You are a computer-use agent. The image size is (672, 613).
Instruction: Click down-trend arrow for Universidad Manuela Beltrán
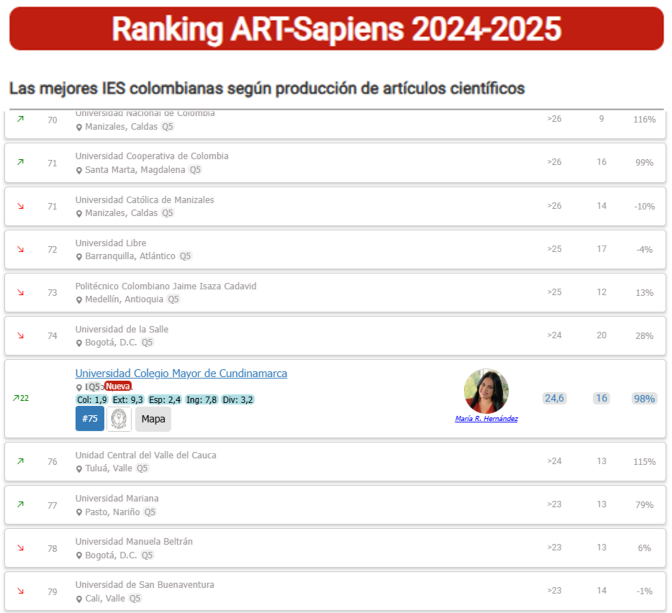[x=20, y=548]
